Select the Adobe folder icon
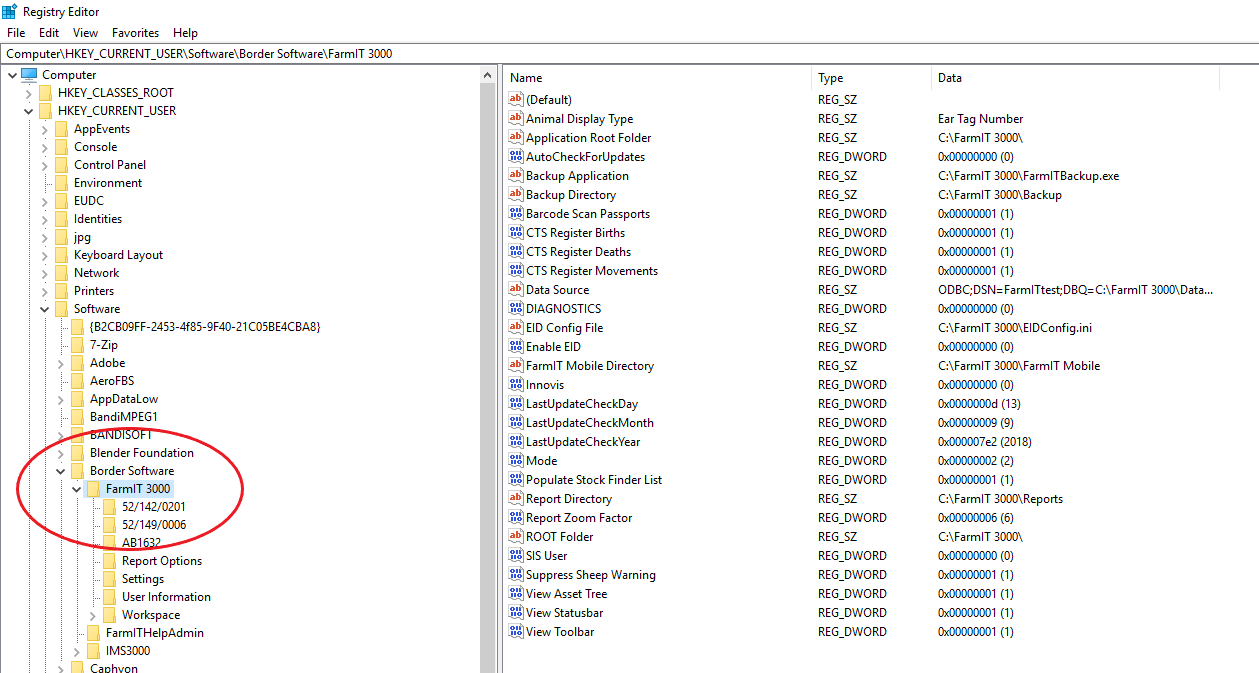The image size is (1259, 673). pos(77,363)
